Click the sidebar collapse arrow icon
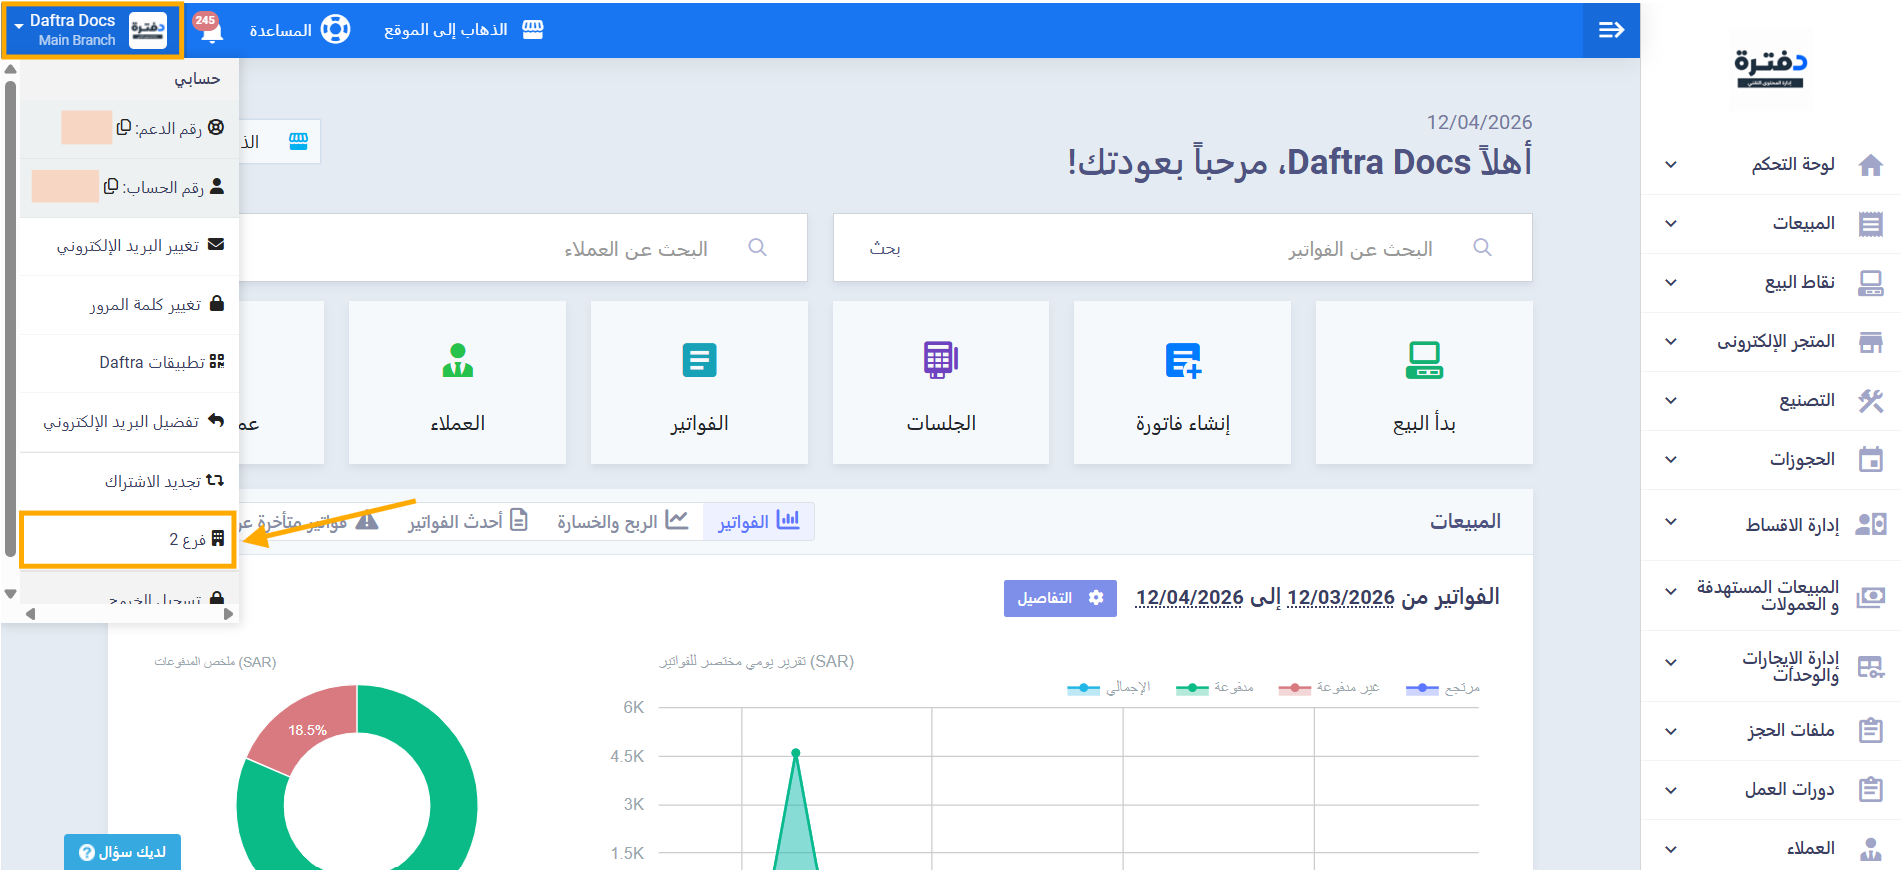Viewport: 1901px width, 870px height. point(1611,30)
